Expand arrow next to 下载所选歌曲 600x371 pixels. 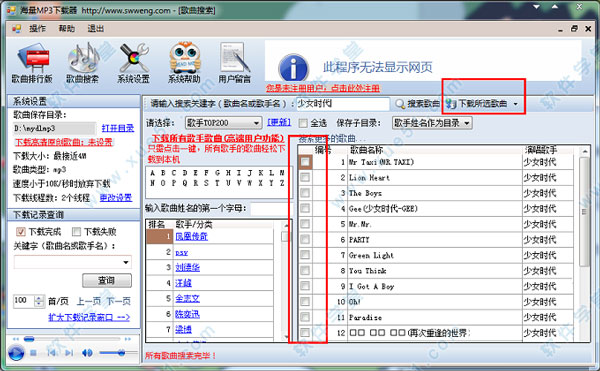coord(515,104)
